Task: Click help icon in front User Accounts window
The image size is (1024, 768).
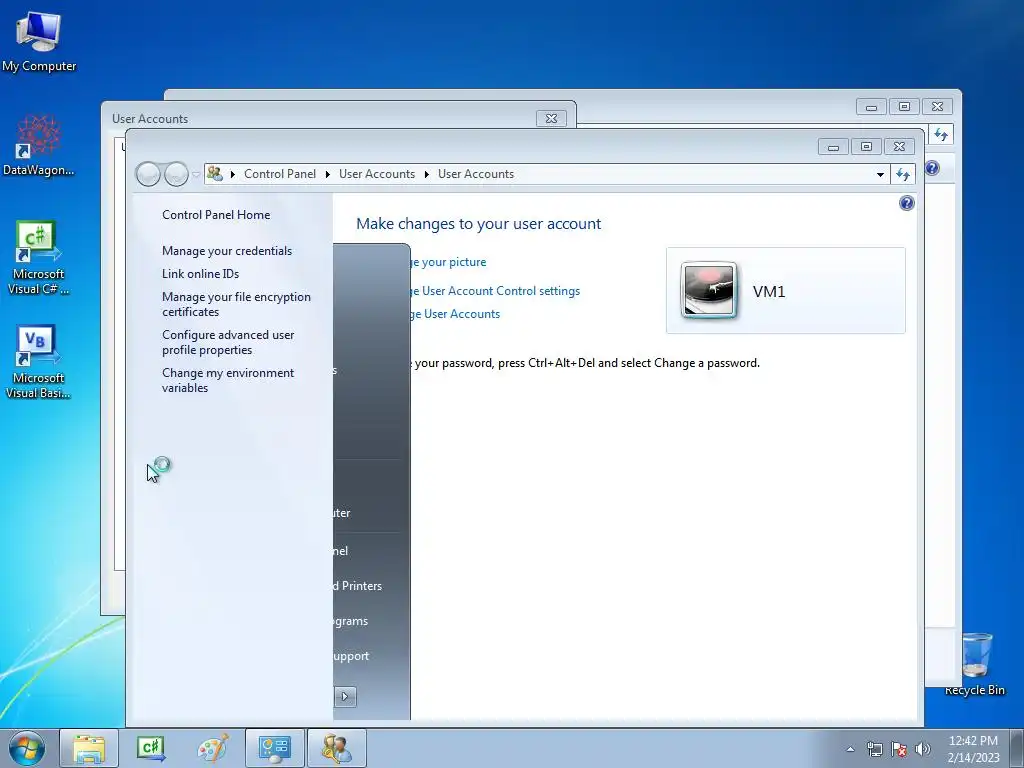Action: (906, 203)
